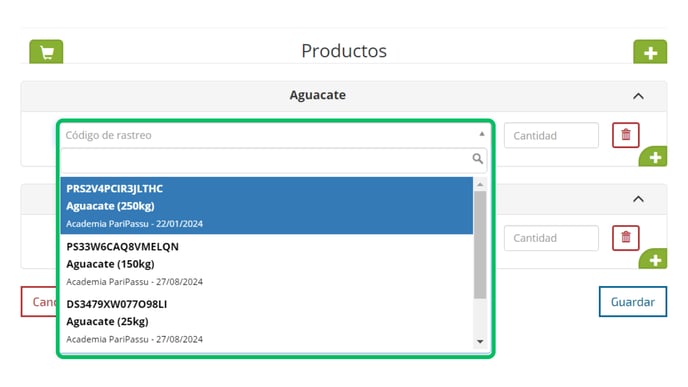Click the second Cantidad input field
The image size is (688, 387).
[551, 238]
